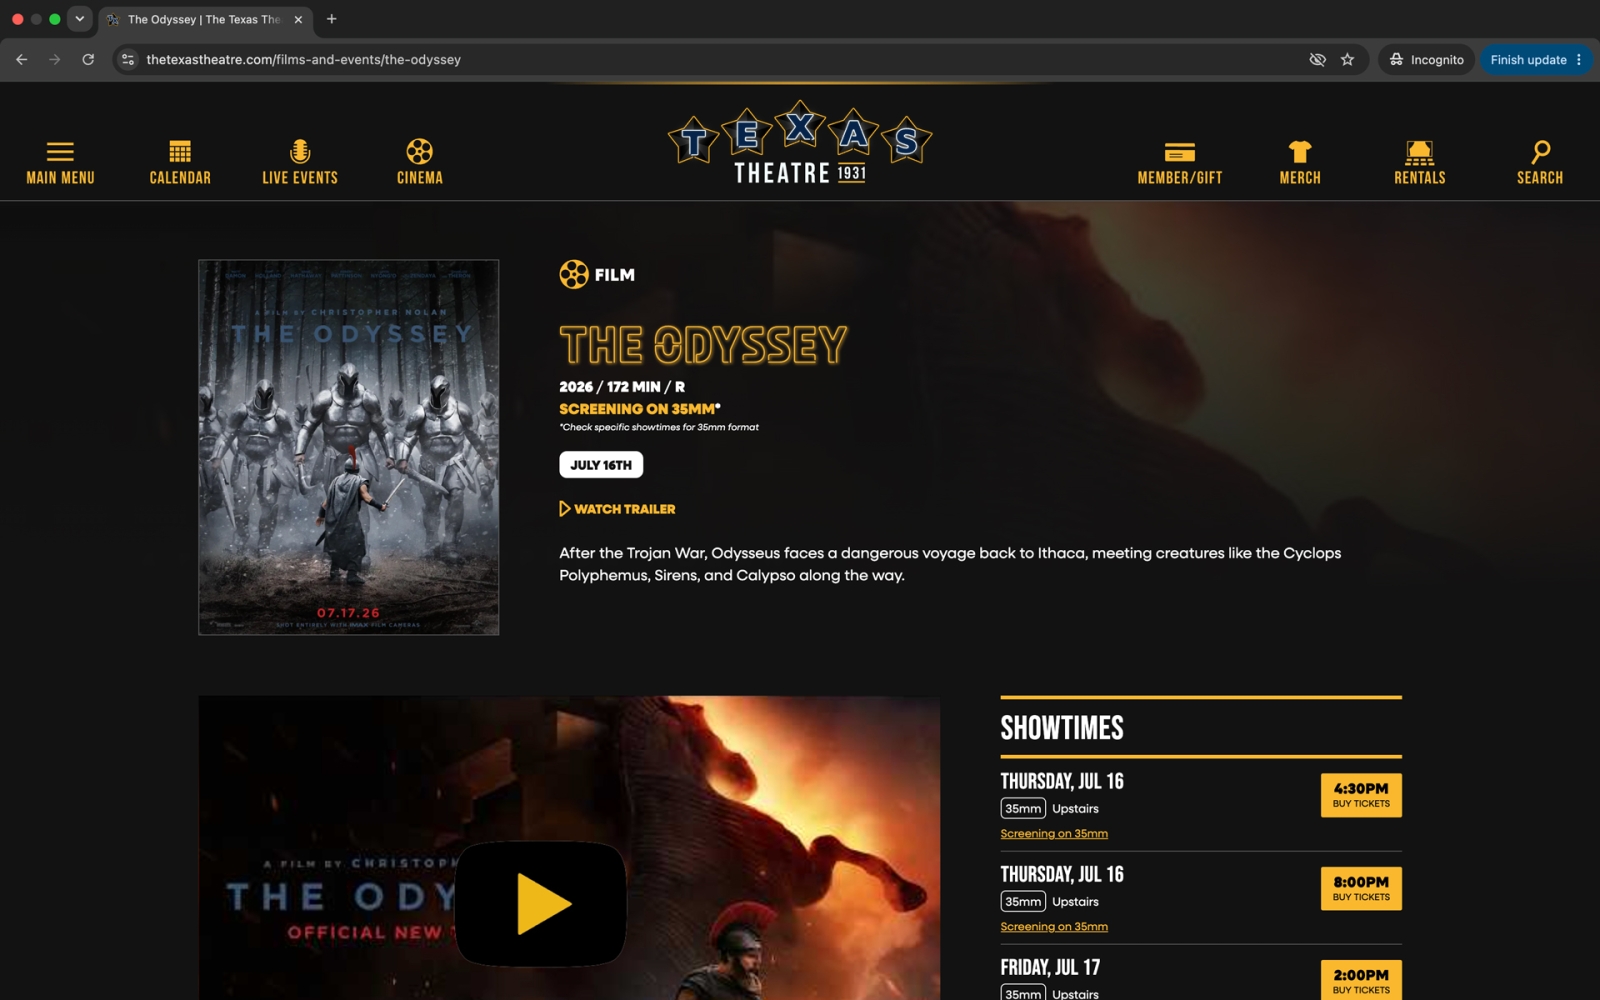Open Screening on 35mm link under 8:00PM showtime
This screenshot has height=1000, width=1600.
click(1054, 927)
